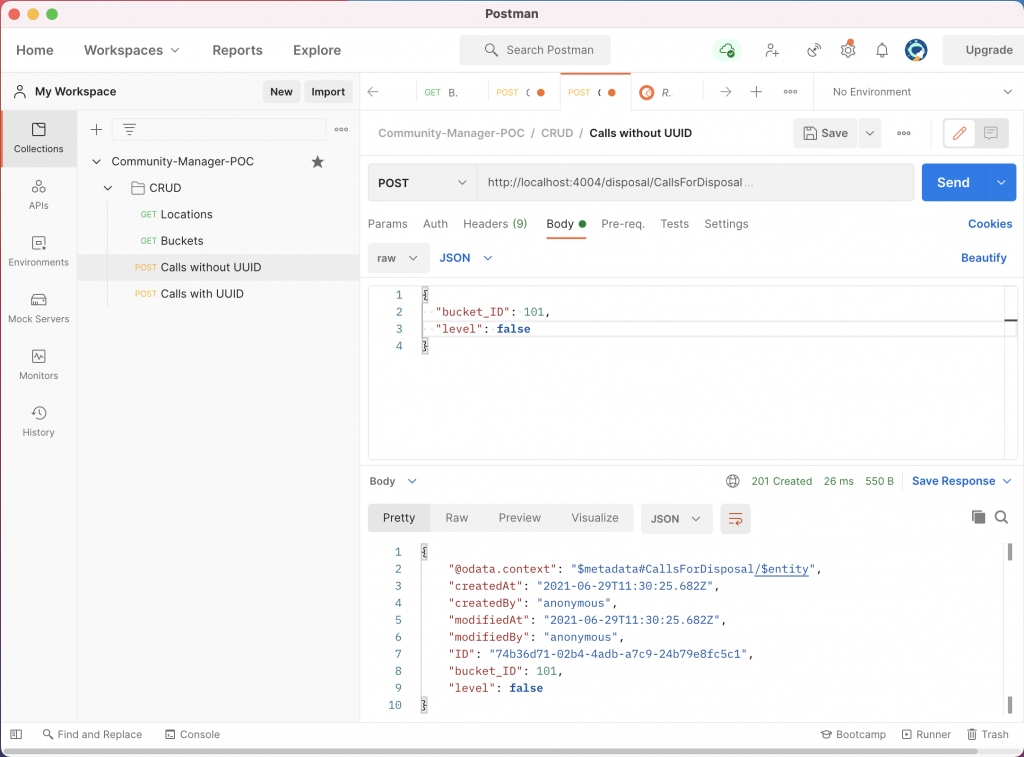Open the Collections sidebar panel

click(x=39, y=138)
